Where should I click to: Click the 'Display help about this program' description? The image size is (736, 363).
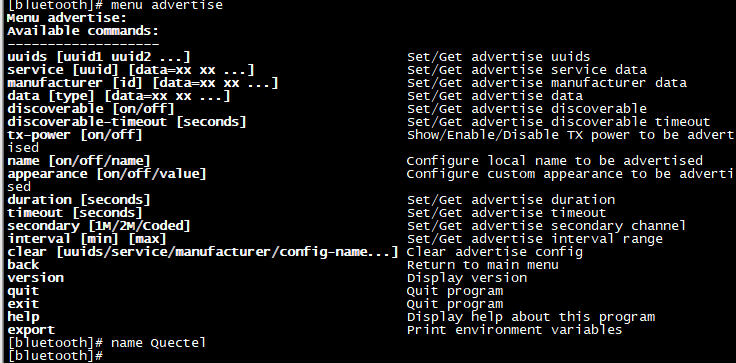[530, 317]
